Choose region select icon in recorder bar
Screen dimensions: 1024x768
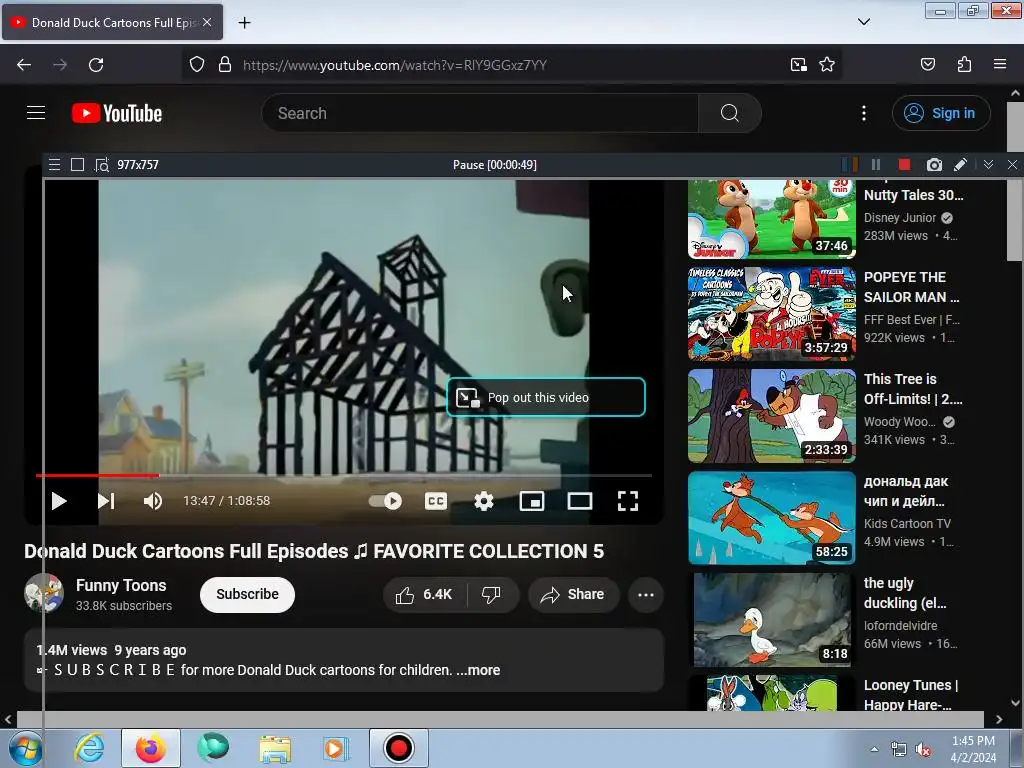(x=101, y=165)
